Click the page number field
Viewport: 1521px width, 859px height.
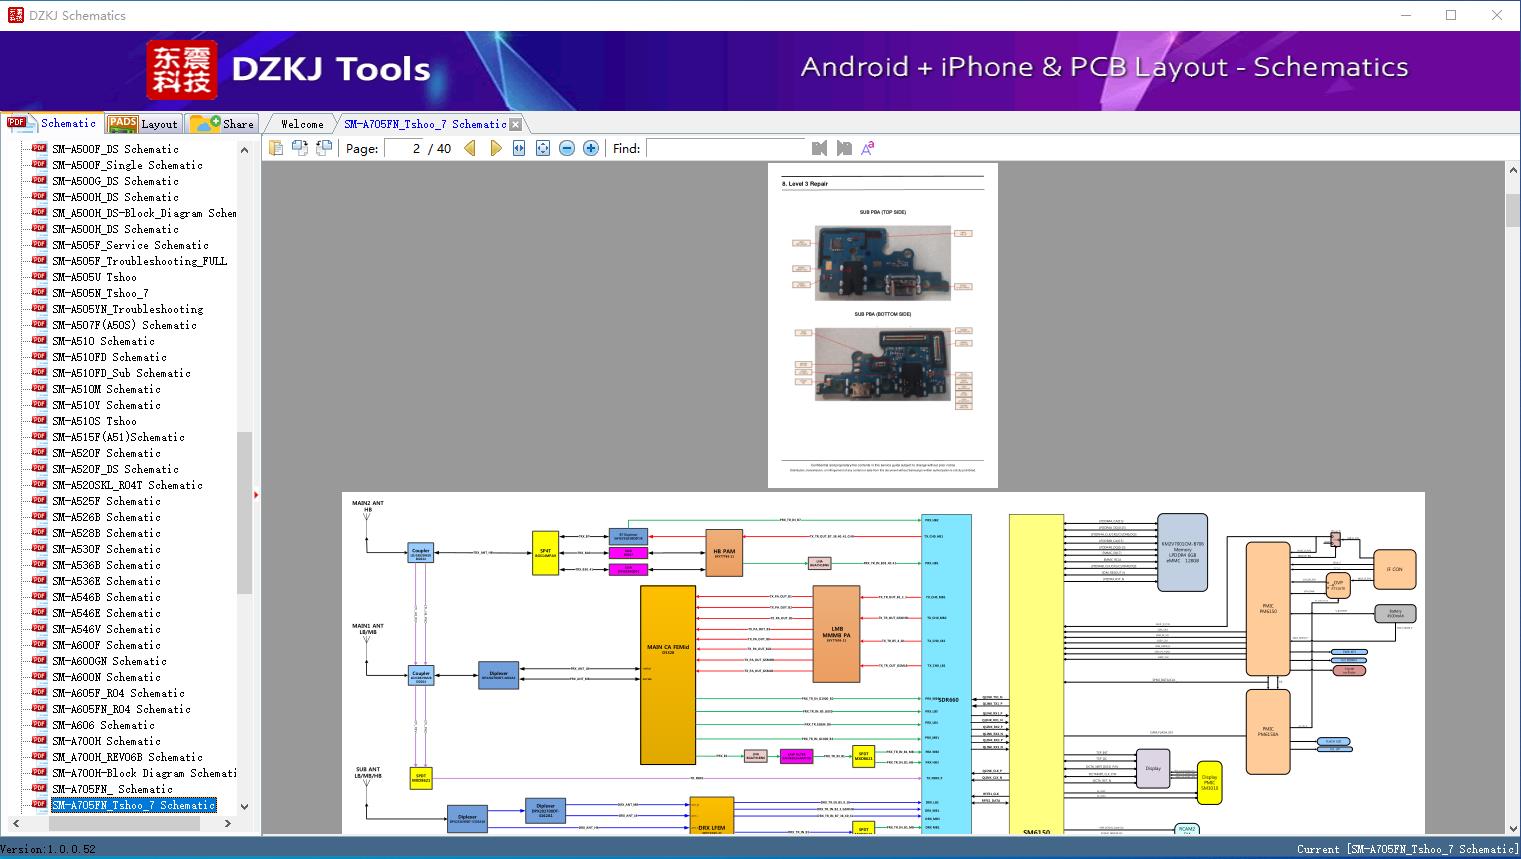[x=404, y=148]
